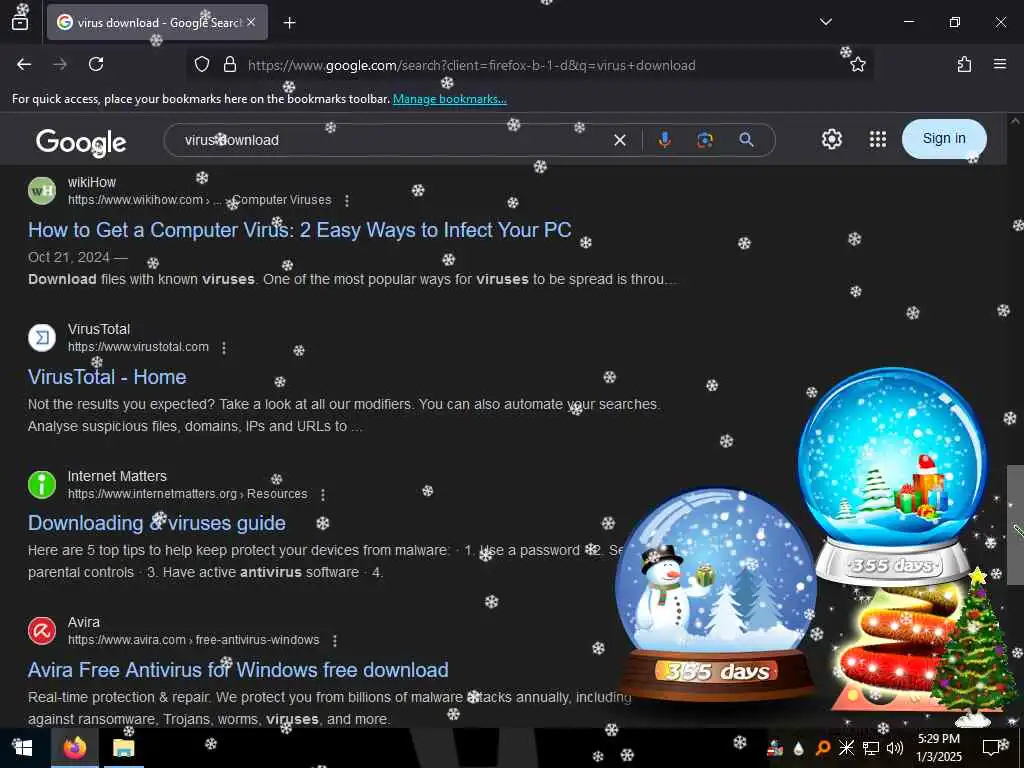Image resolution: width=1024 pixels, height=768 pixels.
Task: Open the Firefox application menu
Action: point(999,64)
